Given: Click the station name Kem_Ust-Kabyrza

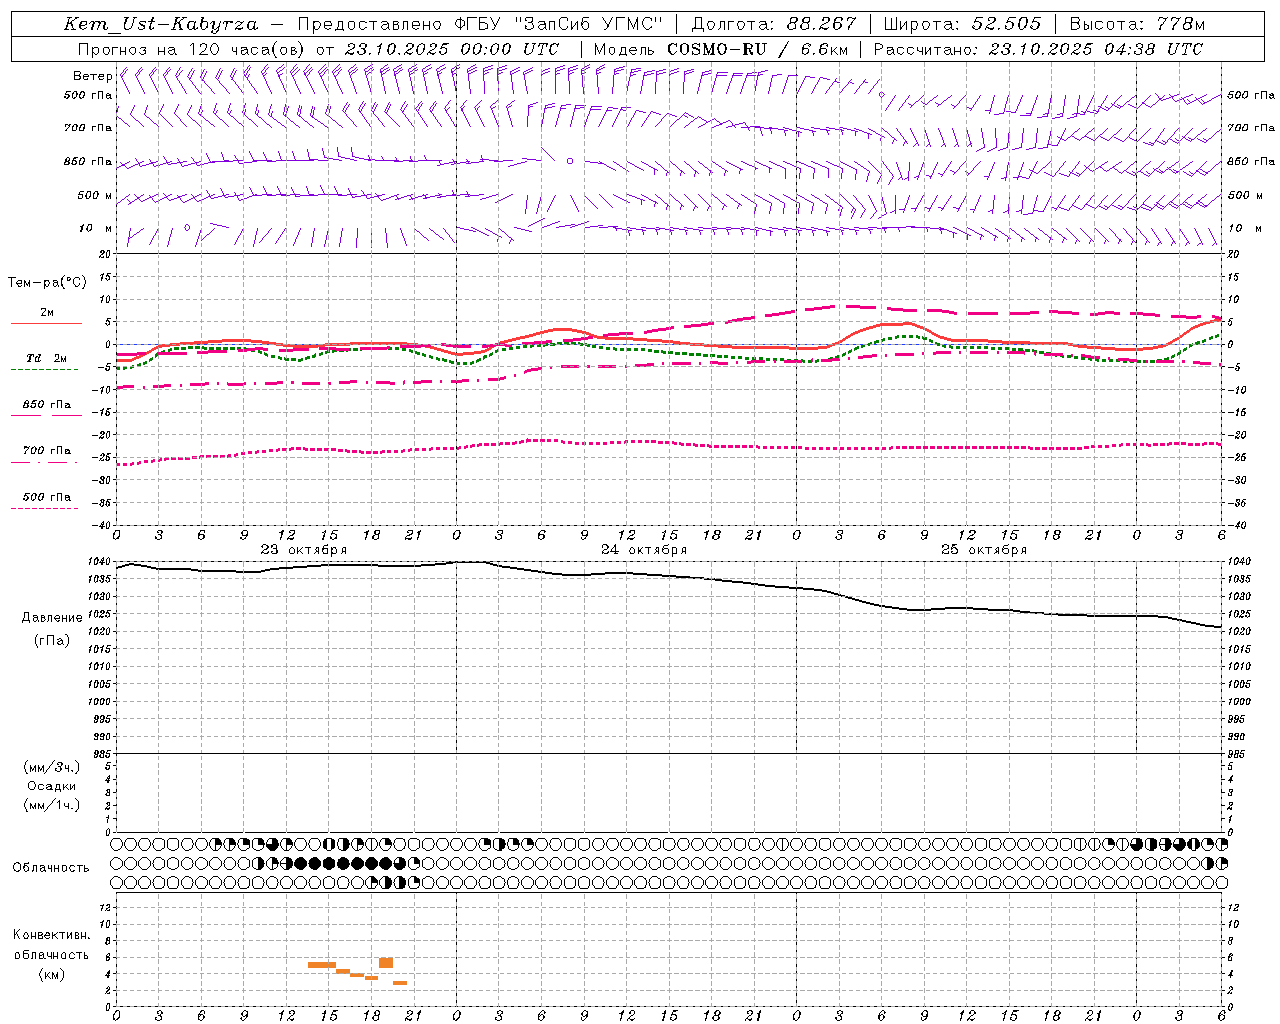Looking at the screenshot, I should [x=161, y=24].
